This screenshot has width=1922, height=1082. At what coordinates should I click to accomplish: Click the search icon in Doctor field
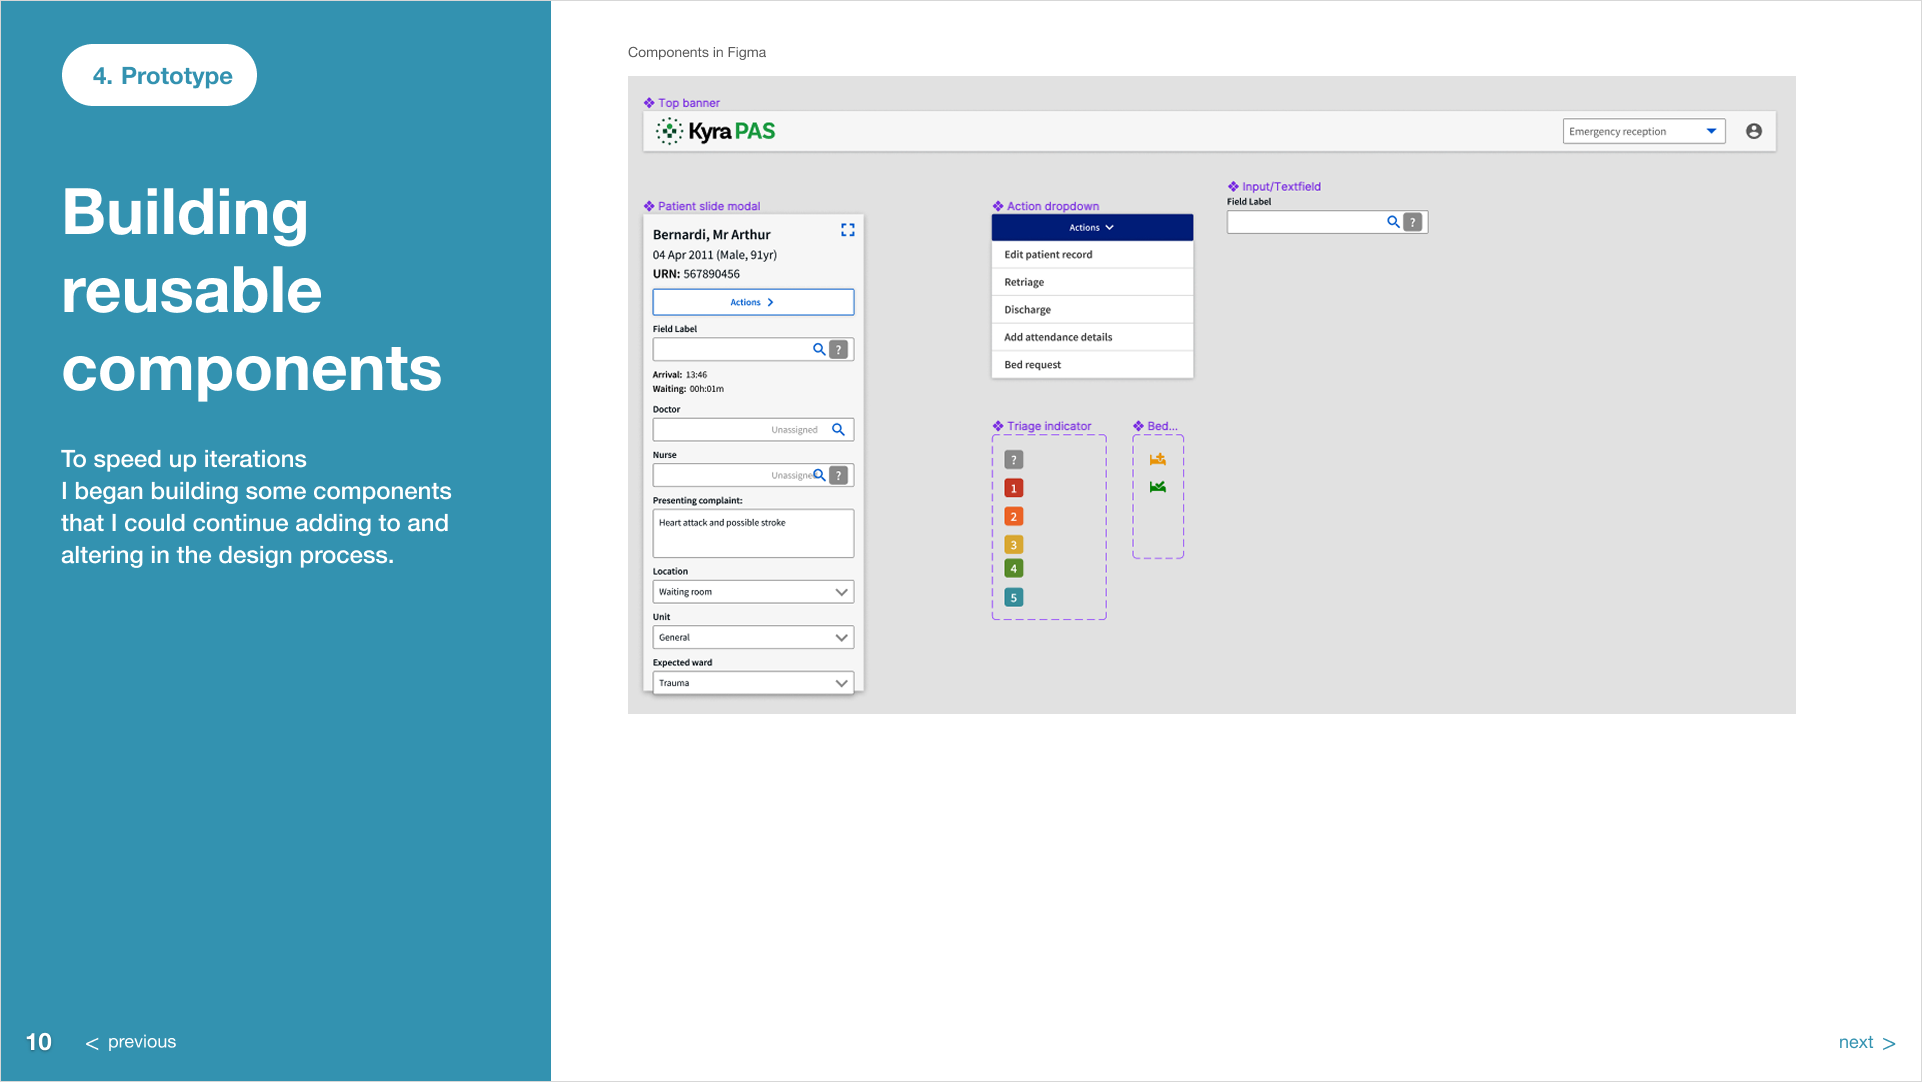pos(838,429)
